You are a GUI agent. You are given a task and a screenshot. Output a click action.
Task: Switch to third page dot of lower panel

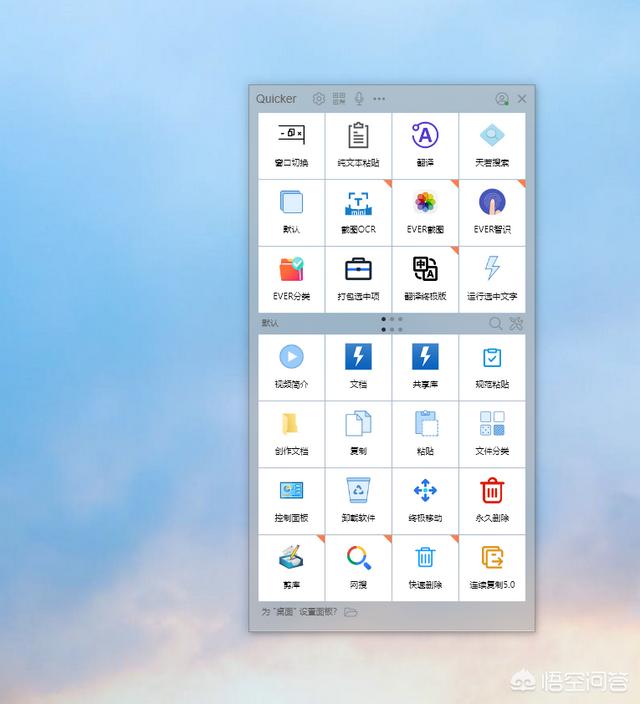click(x=400, y=329)
